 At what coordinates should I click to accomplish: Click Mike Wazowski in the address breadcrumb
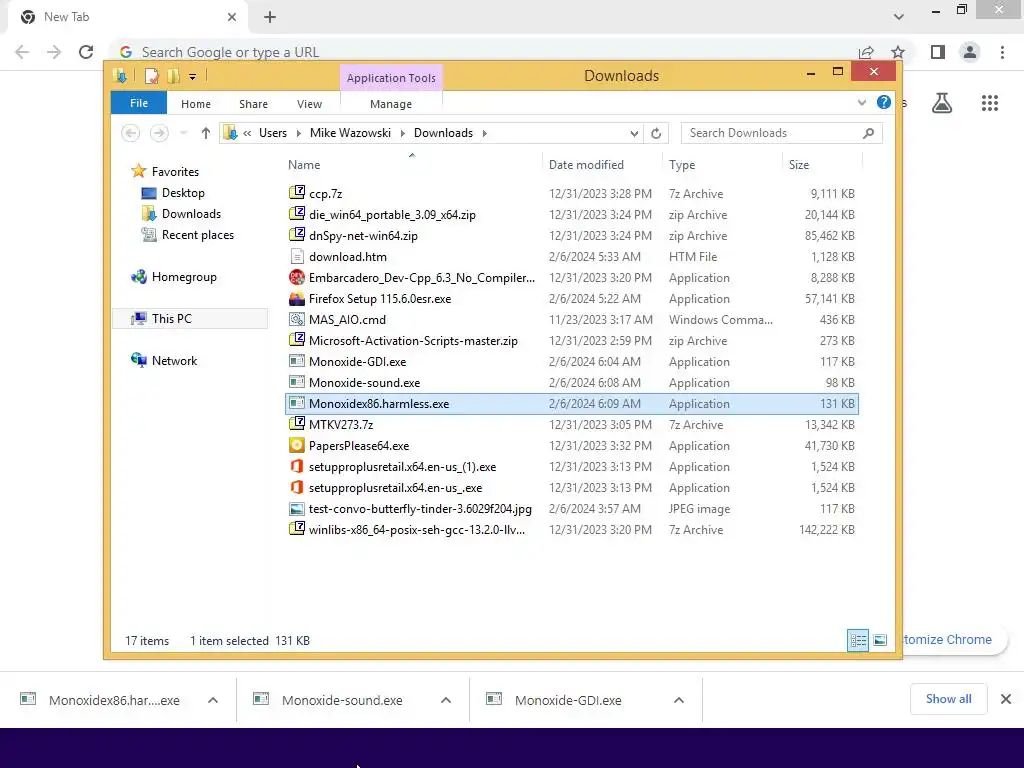(x=350, y=133)
